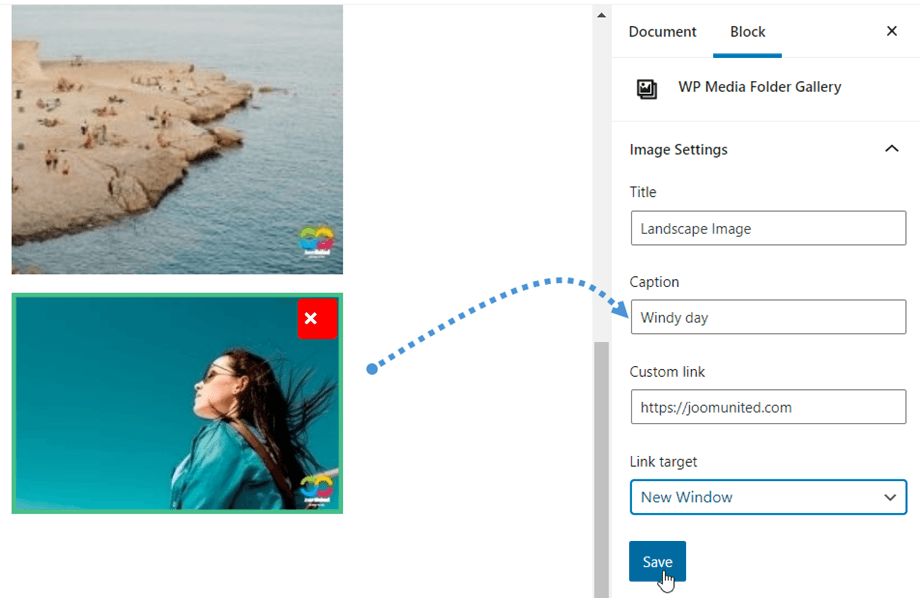Click the Image Settings panel heading
Screen dimensions: 920x598
pyautogui.click(x=679, y=150)
